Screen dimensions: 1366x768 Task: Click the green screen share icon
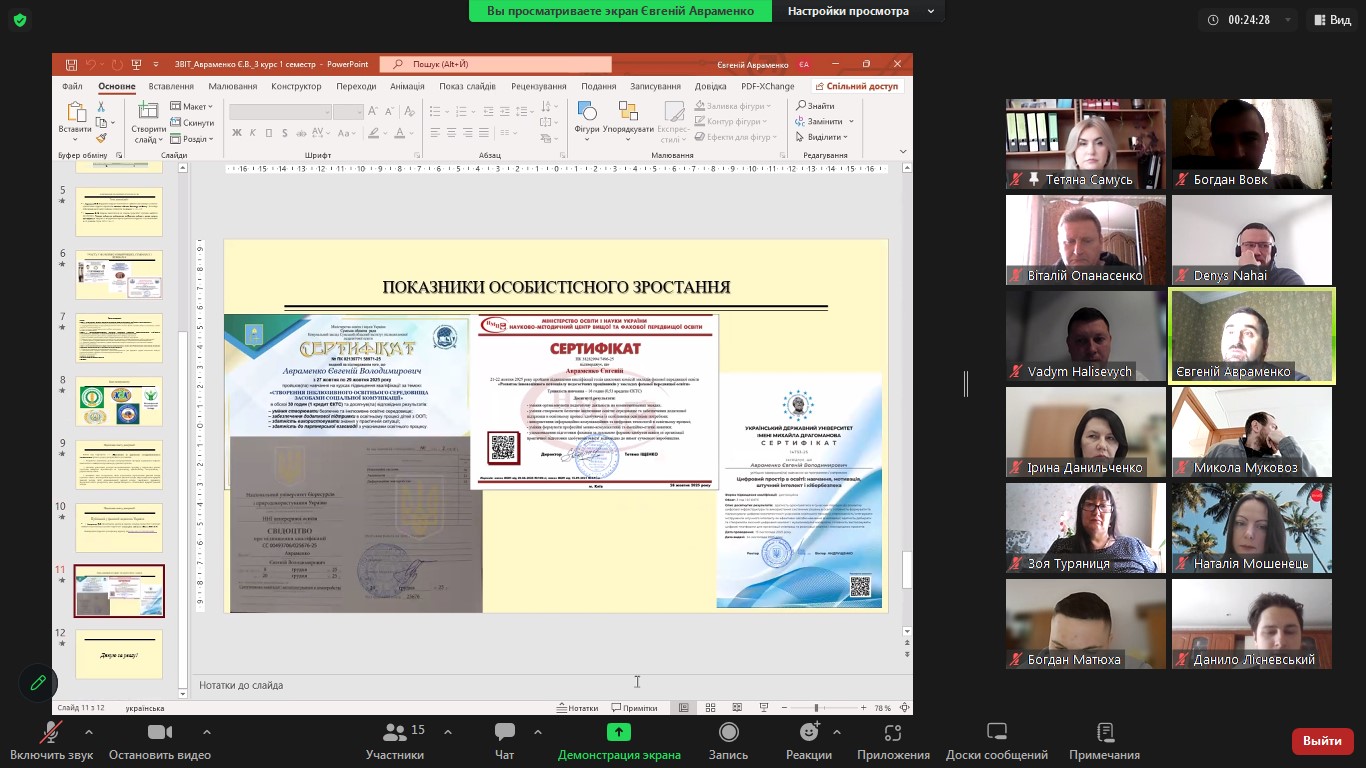pos(619,733)
